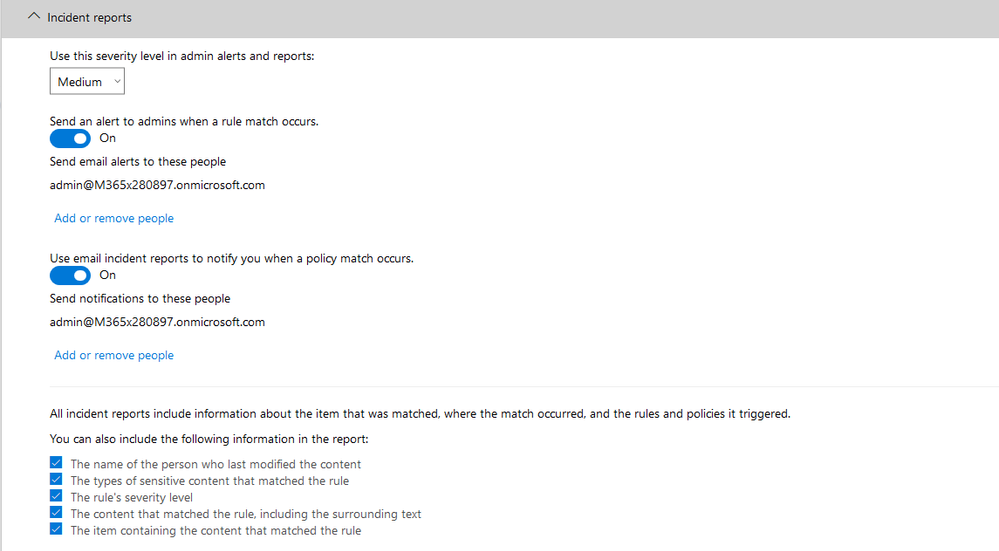Collapse the Incident reports section chevron
This screenshot has width=999, height=551.
(x=34, y=17)
